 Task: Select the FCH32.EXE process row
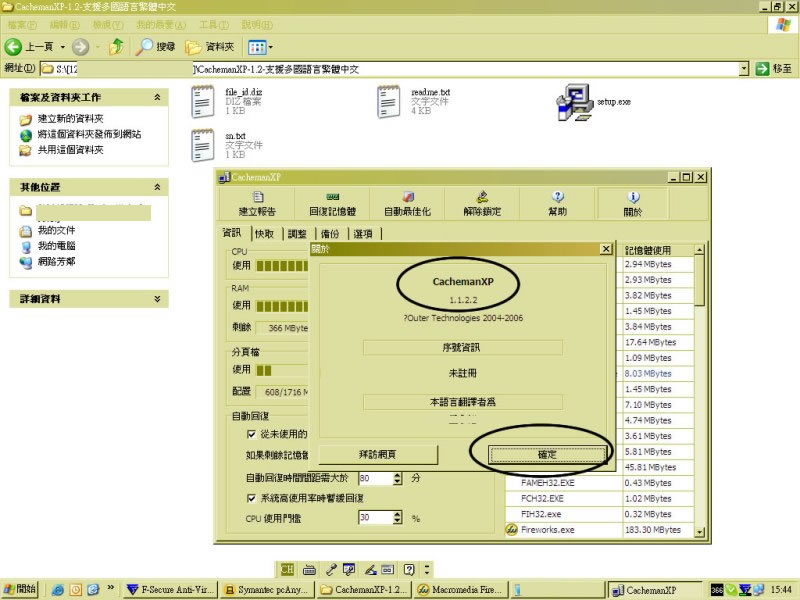(x=599, y=498)
